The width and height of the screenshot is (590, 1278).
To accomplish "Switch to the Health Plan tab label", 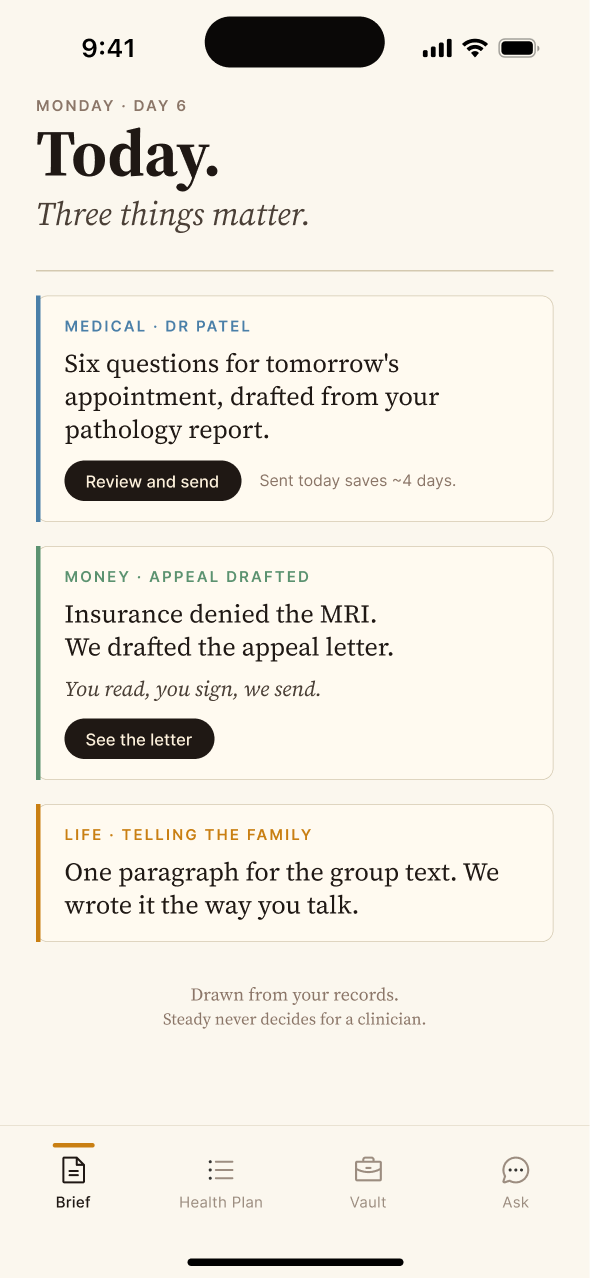I will (x=221, y=1202).
